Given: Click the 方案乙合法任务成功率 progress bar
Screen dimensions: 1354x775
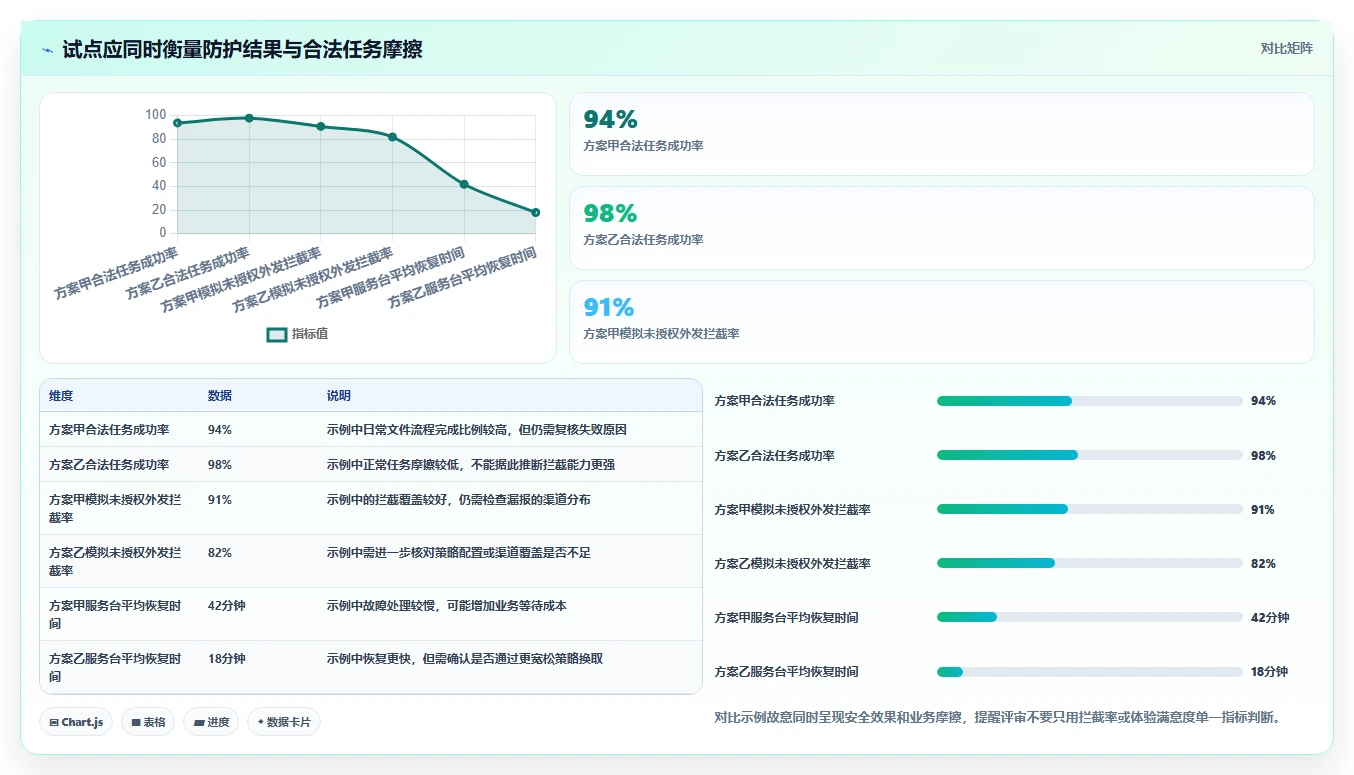Looking at the screenshot, I should 1089,455.
